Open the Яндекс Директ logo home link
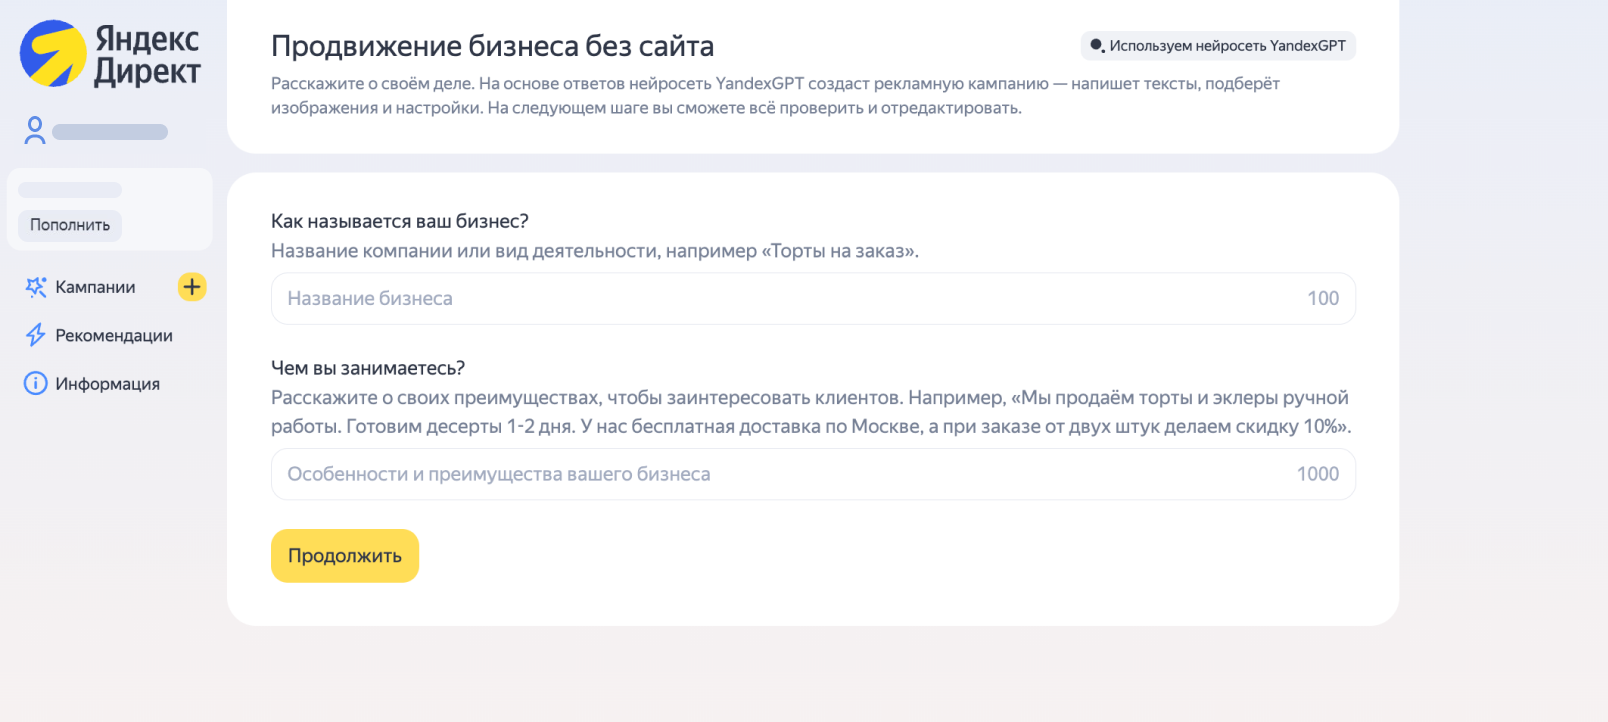The image size is (1608, 722). pyautogui.click(x=110, y=54)
